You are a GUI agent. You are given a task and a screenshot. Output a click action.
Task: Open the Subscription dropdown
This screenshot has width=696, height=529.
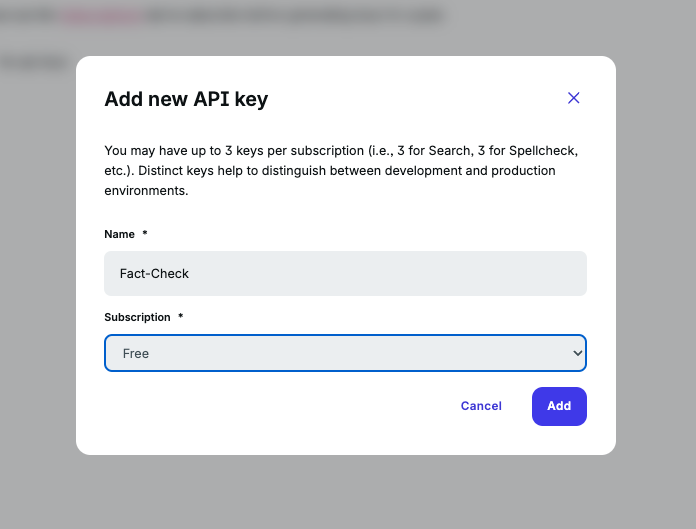[x=345, y=353]
